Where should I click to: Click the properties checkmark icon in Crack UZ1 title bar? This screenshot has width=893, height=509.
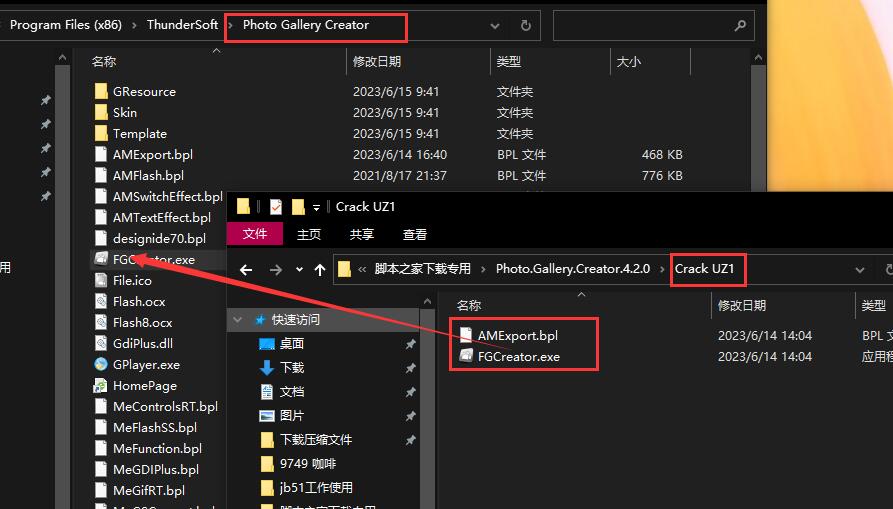pyautogui.click(x=276, y=207)
